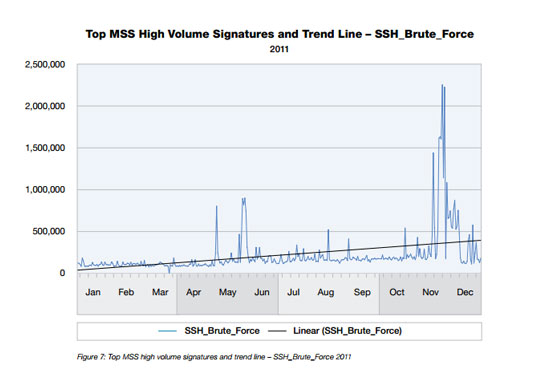Select the Sep month label

(362, 293)
